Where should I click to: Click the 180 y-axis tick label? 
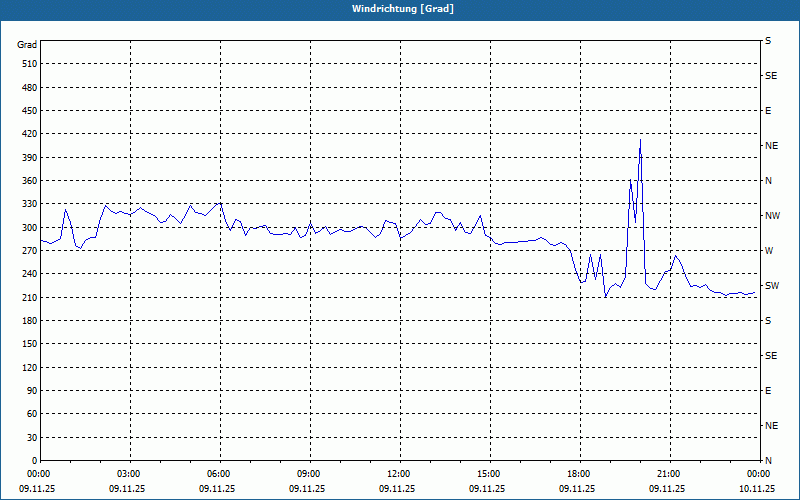click(30, 321)
